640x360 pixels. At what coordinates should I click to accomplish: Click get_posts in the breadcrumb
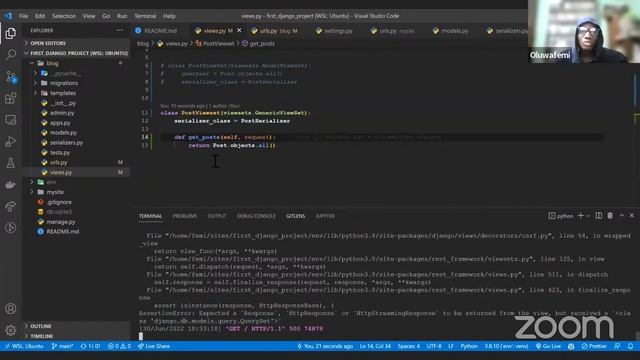pos(262,43)
